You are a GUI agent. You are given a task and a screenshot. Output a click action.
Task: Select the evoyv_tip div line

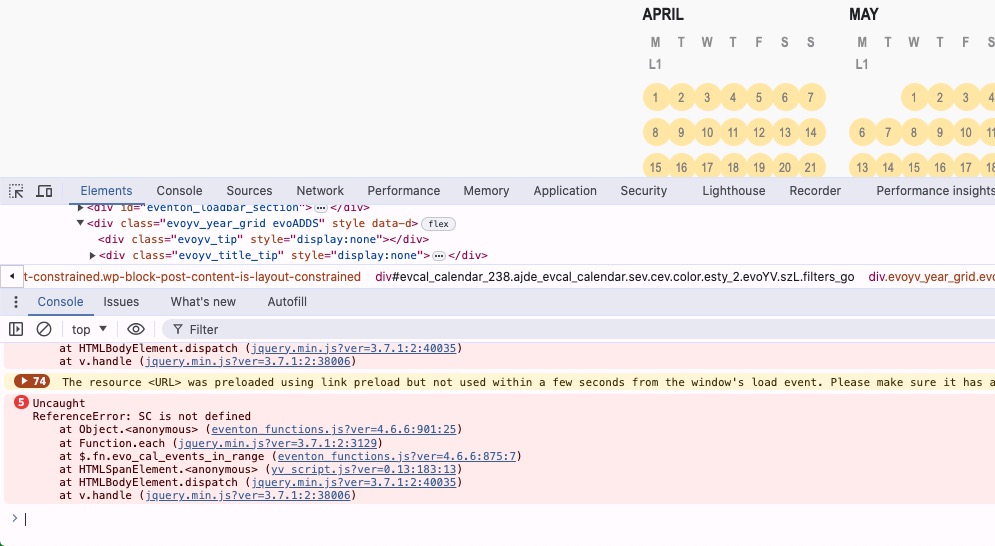coord(263,239)
